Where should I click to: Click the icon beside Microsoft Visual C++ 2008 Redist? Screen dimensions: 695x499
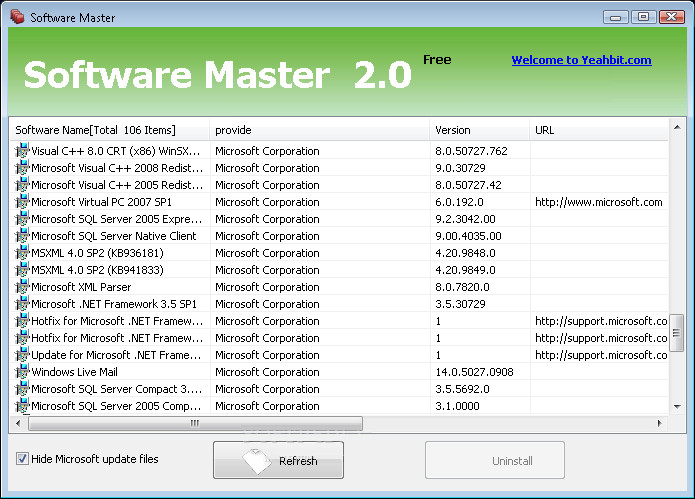pos(22,168)
